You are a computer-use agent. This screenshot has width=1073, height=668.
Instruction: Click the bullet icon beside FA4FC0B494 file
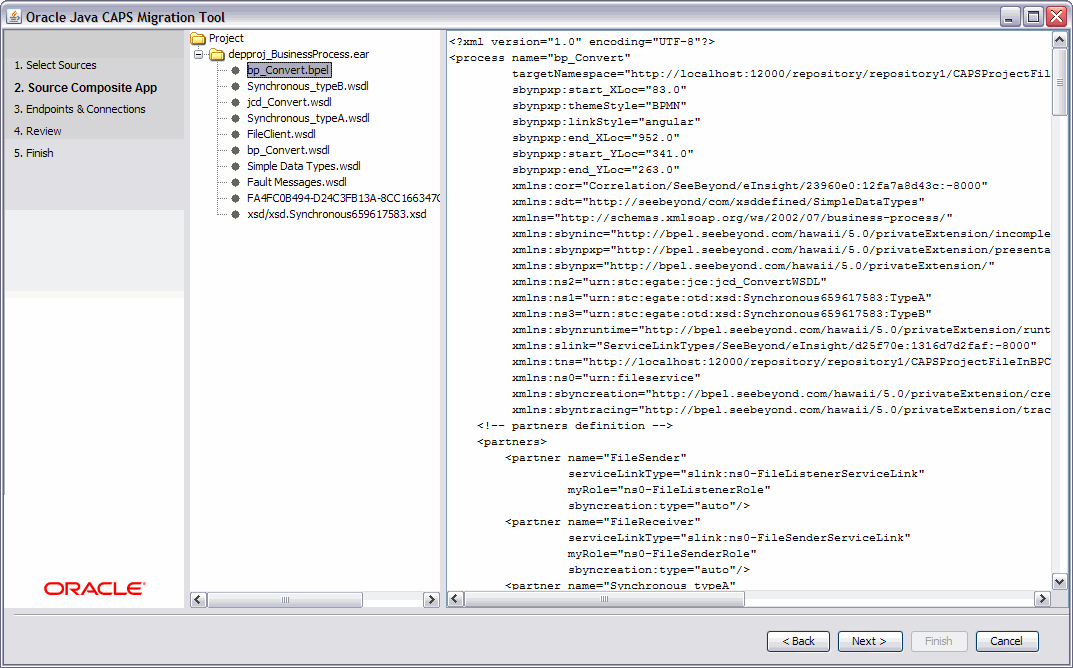pos(235,198)
